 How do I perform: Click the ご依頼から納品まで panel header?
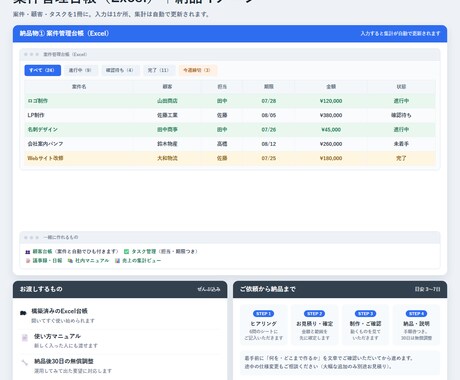tap(340, 289)
